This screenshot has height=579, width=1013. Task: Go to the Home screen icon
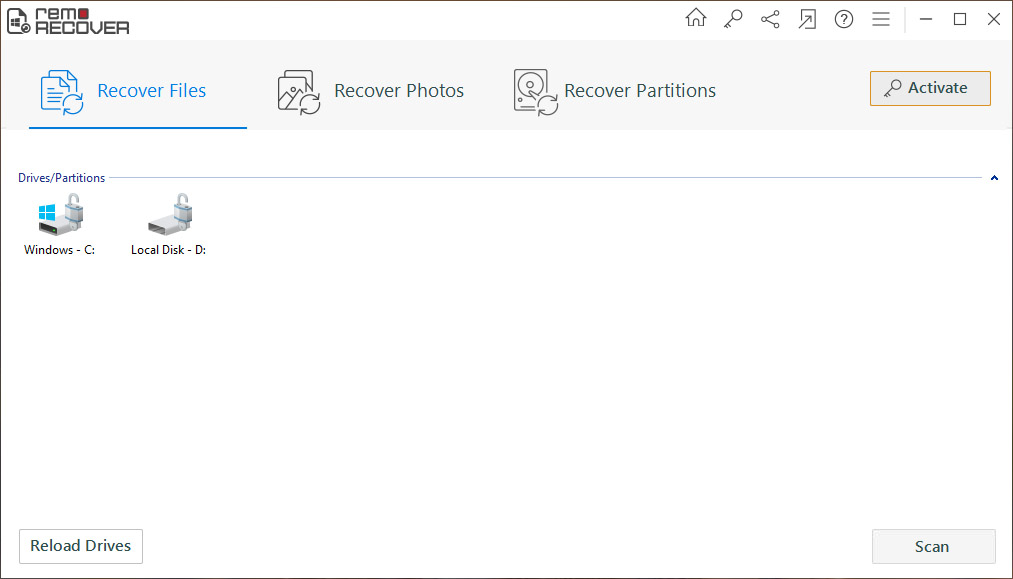[x=695, y=19]
